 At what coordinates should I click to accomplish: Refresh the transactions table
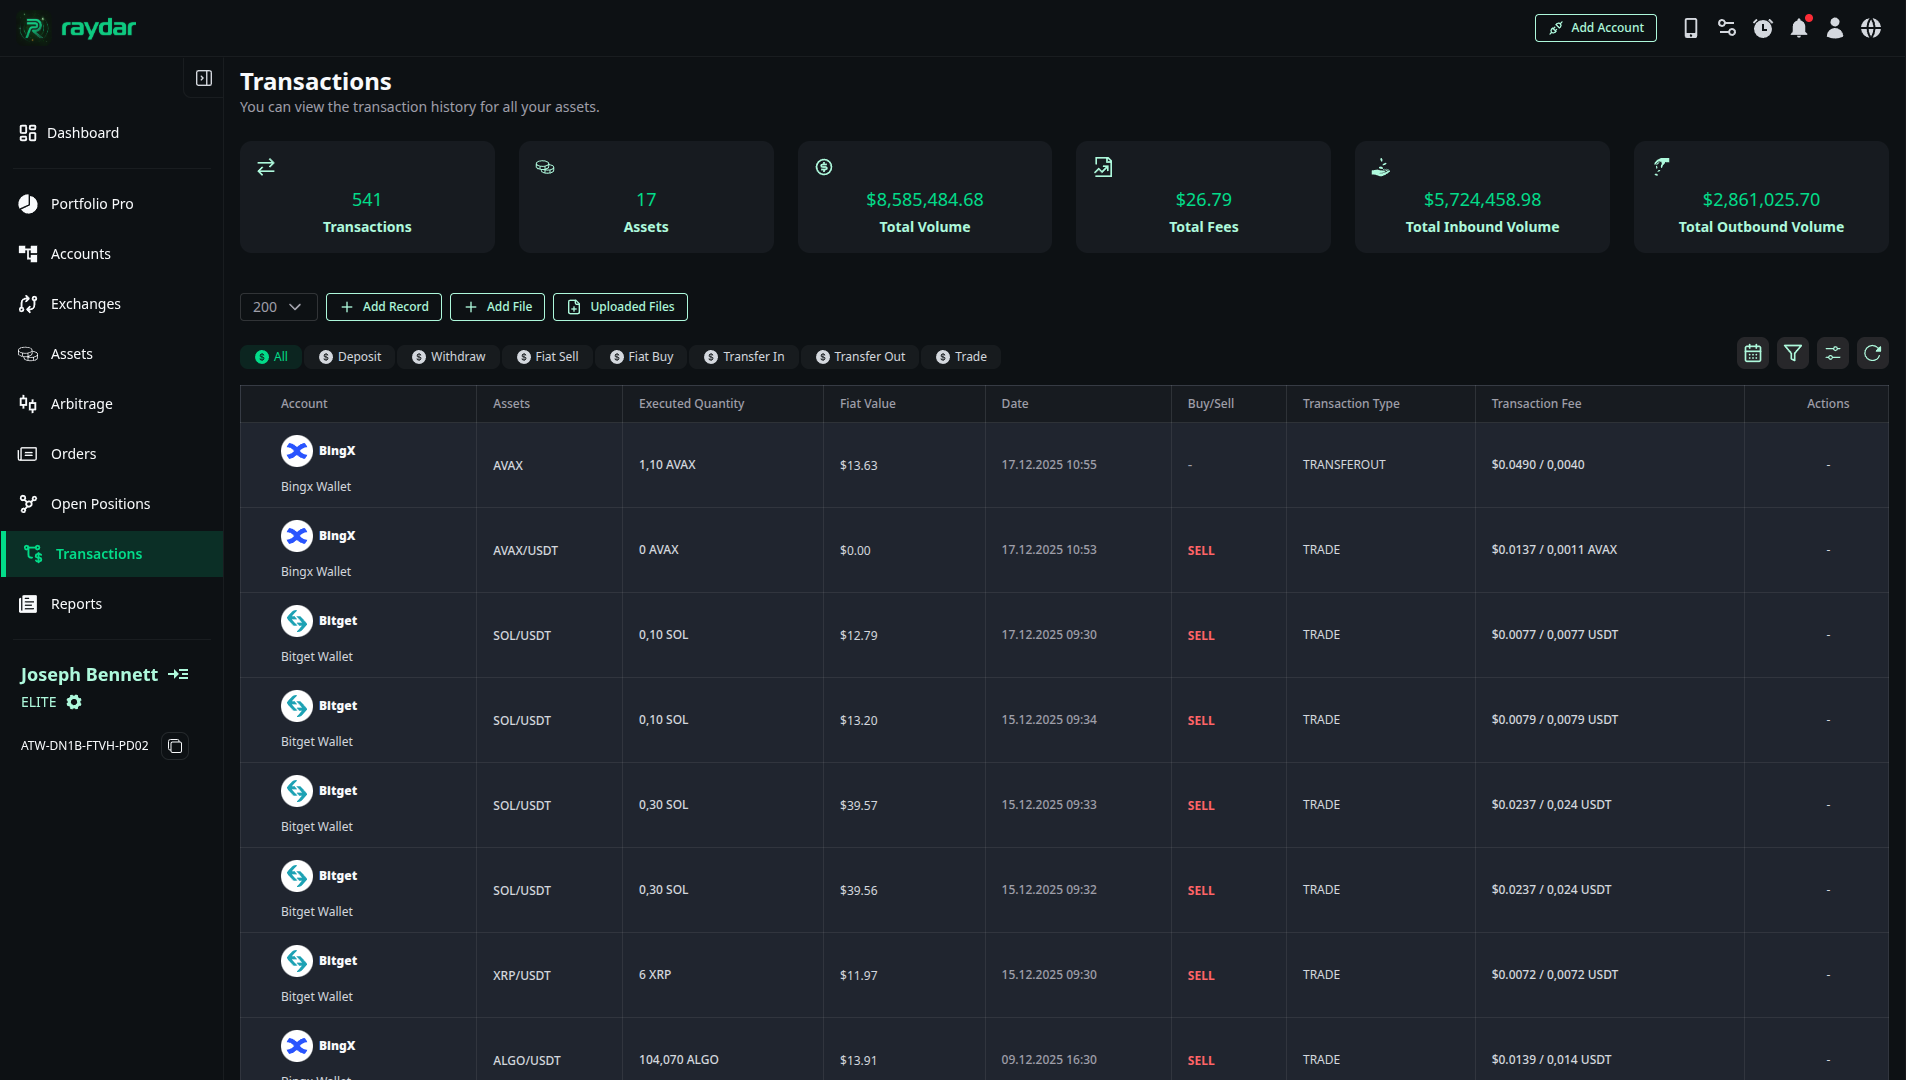click(x=1873, y=353)
